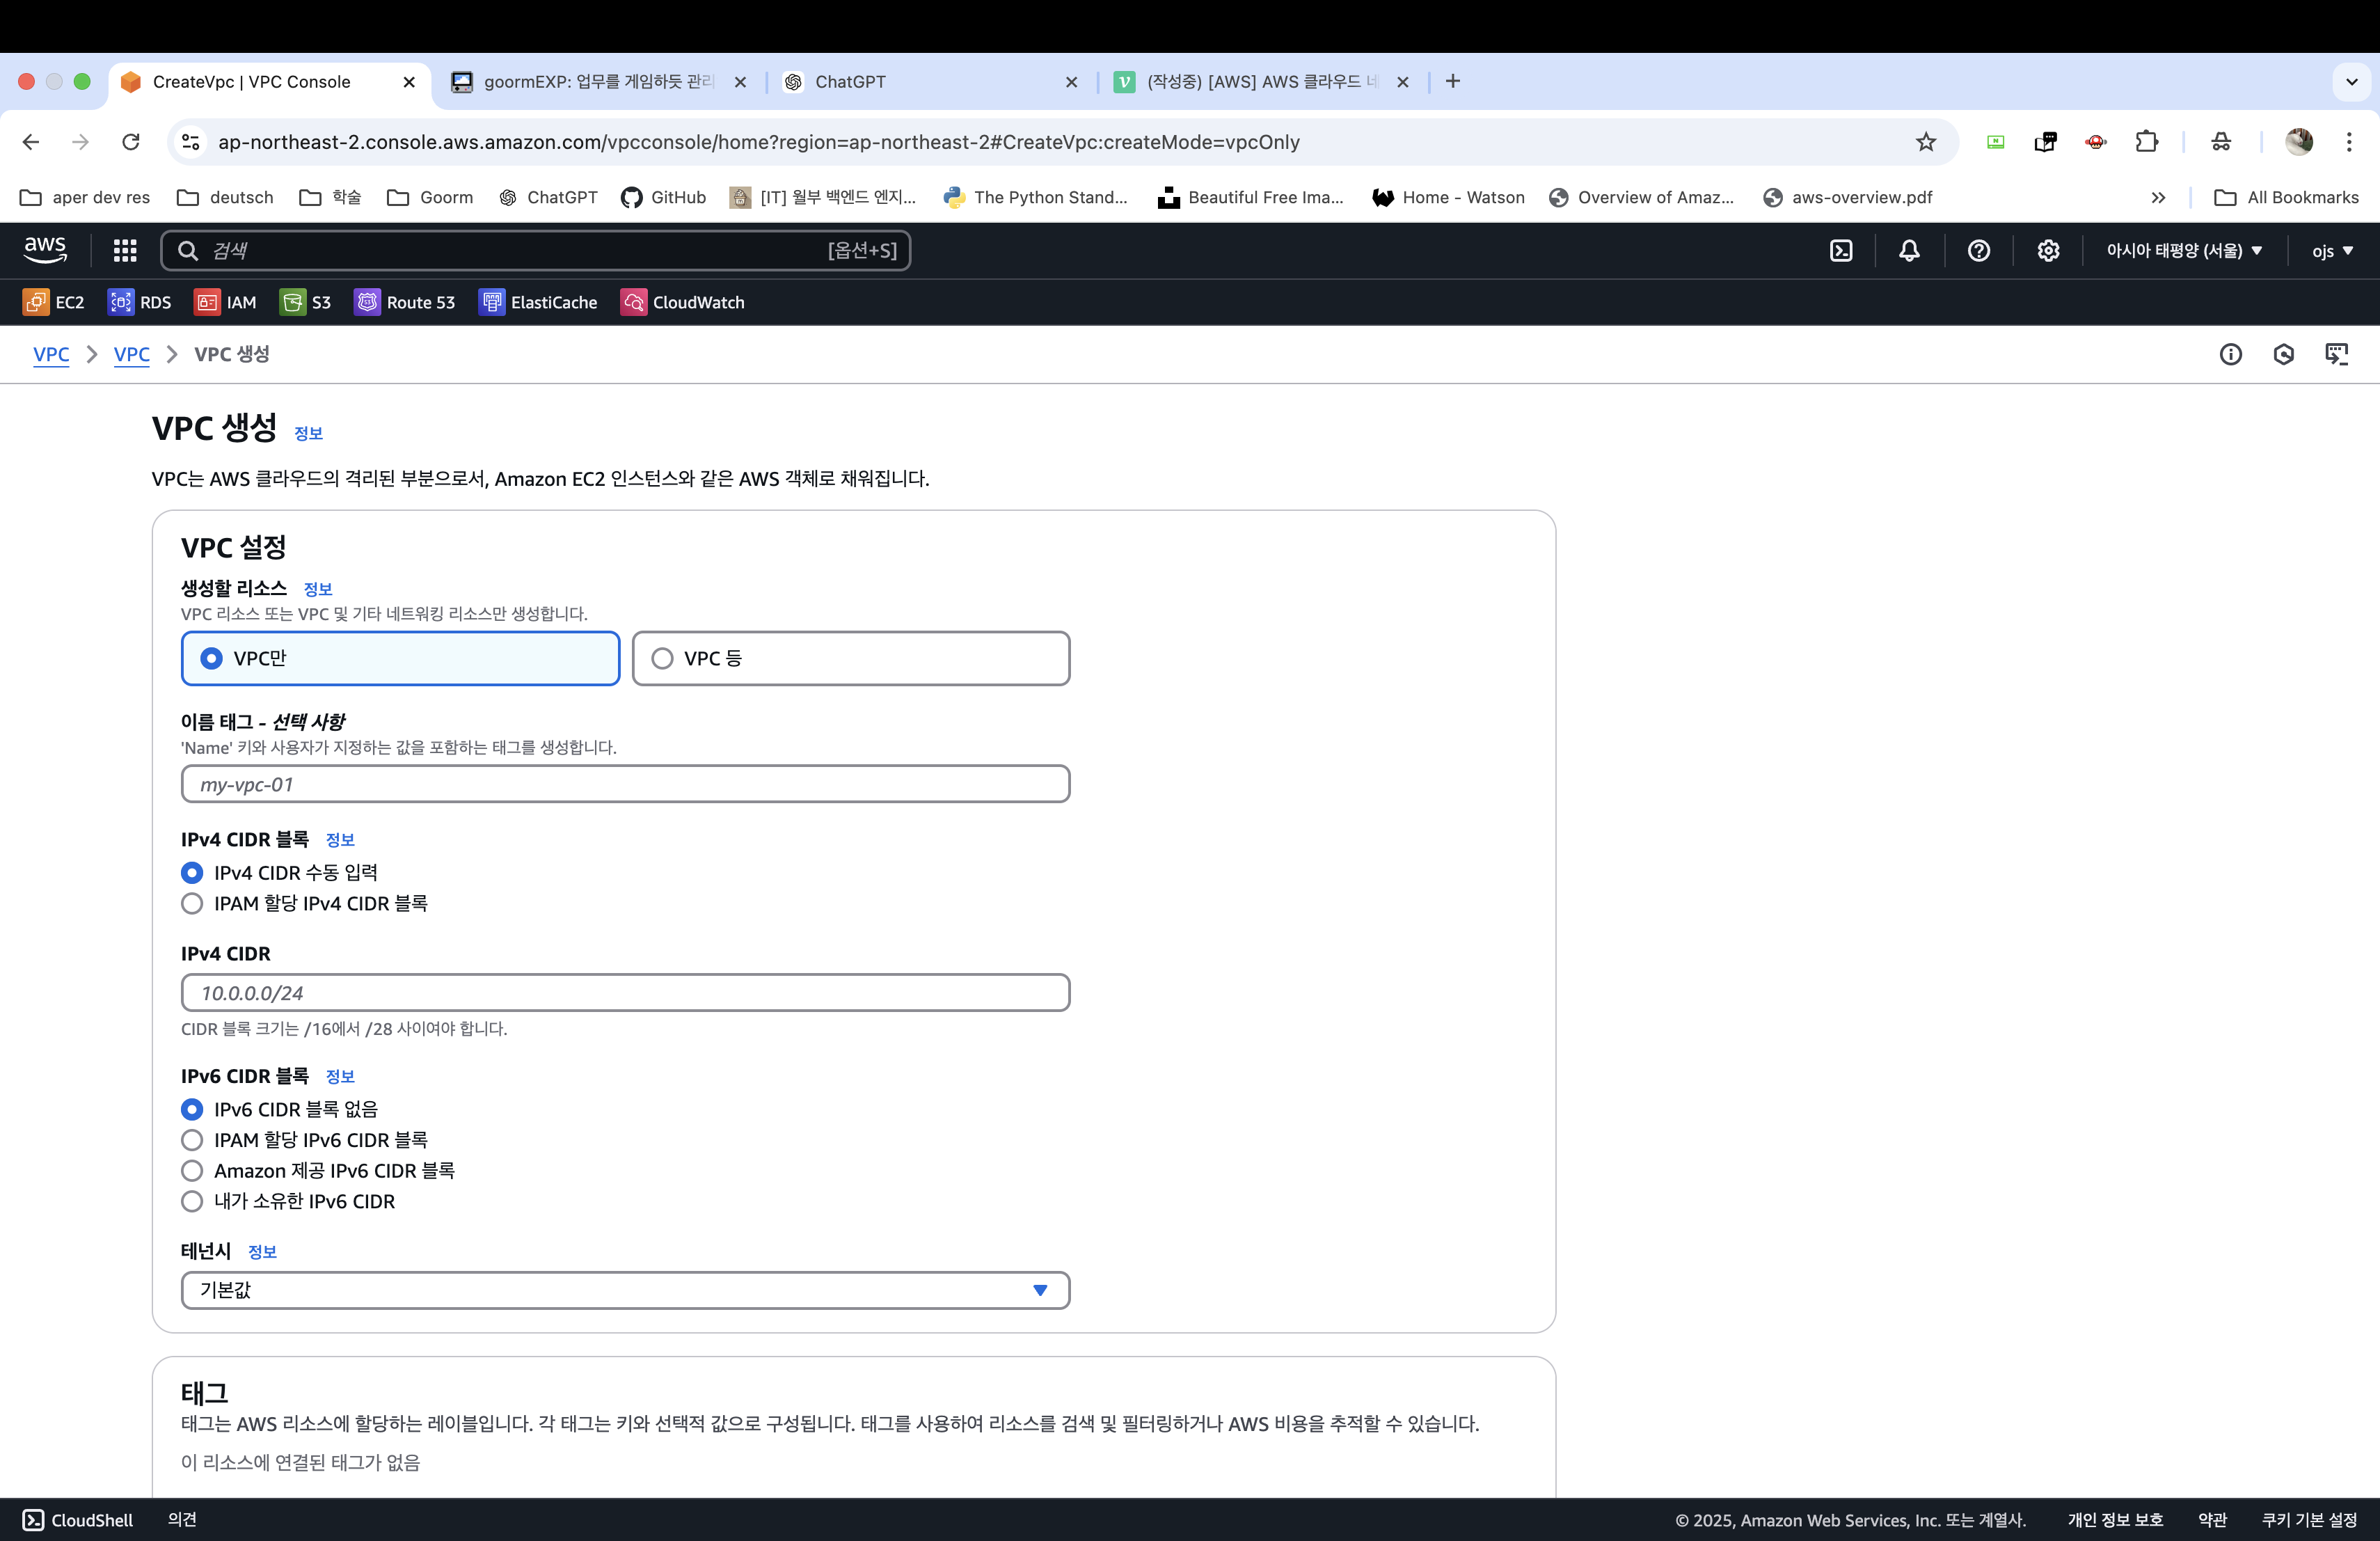Click the screen feedback icon at top right
This screenshot has height=1541, width=2380.
tap(2336, 354)
